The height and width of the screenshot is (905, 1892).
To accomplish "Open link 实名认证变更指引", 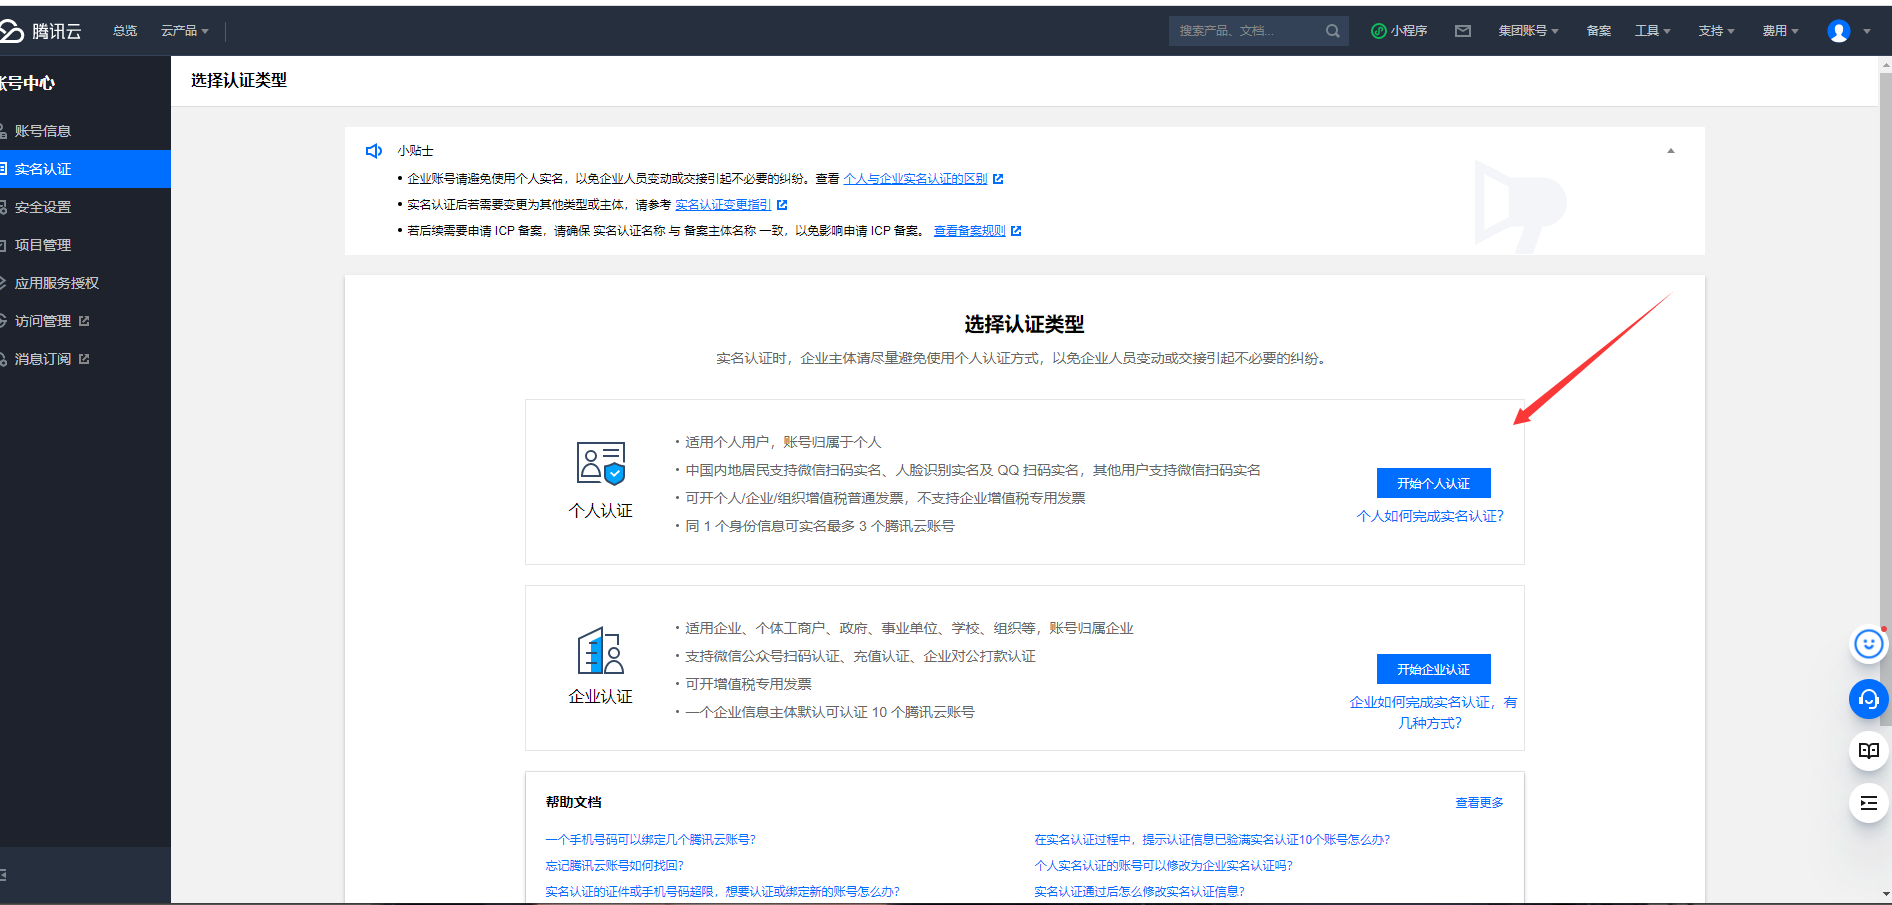I will [723, 205].
